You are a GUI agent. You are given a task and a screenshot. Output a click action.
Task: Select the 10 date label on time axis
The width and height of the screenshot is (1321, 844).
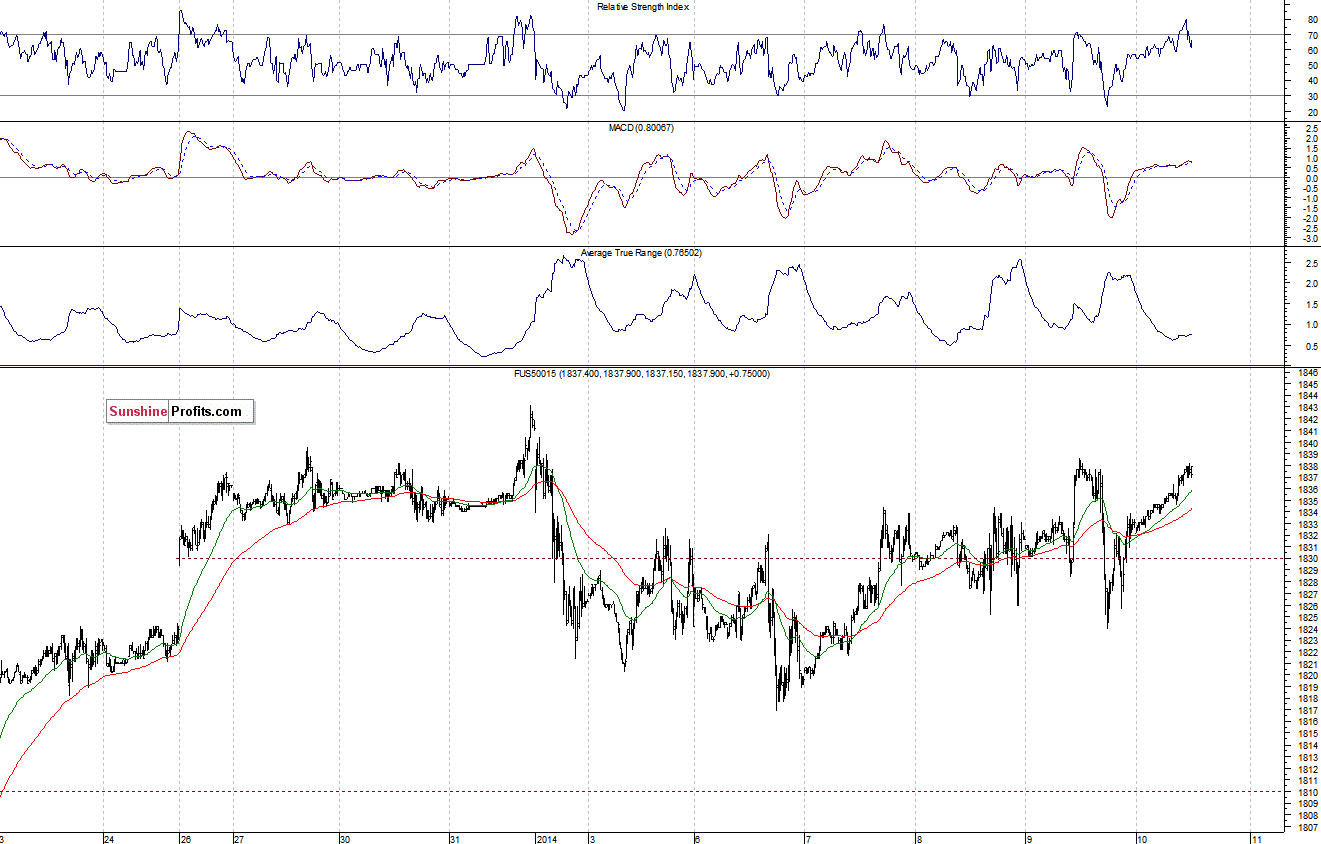pos(1142,839)
